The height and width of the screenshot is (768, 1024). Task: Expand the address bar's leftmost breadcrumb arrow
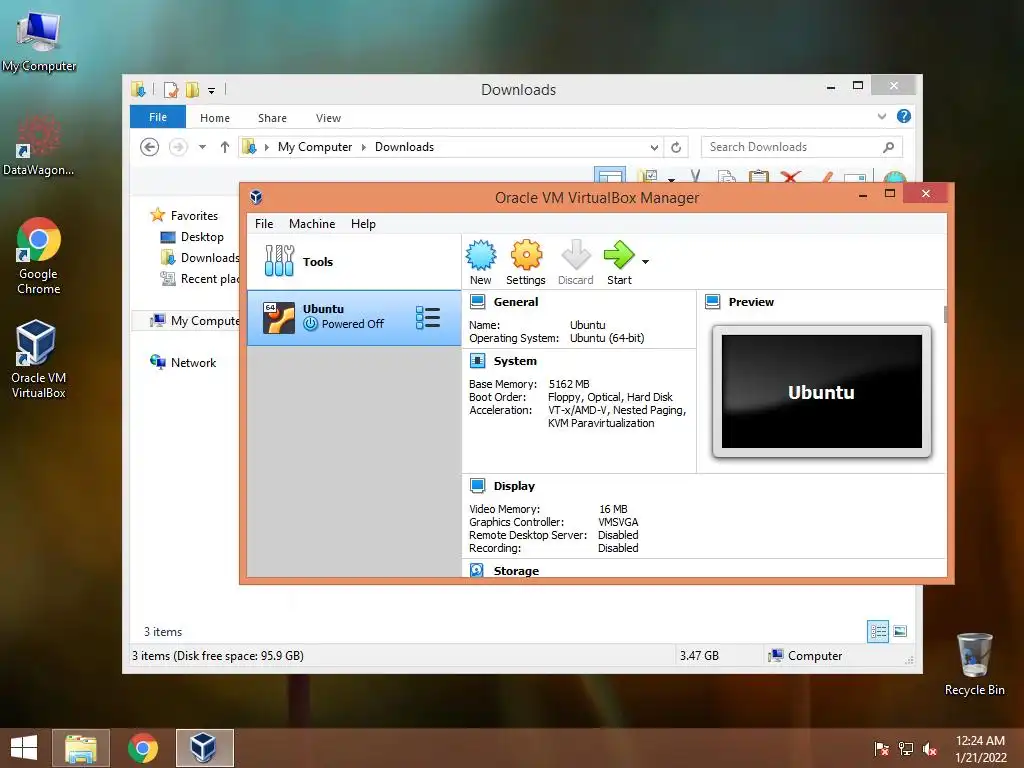[266, 147]
